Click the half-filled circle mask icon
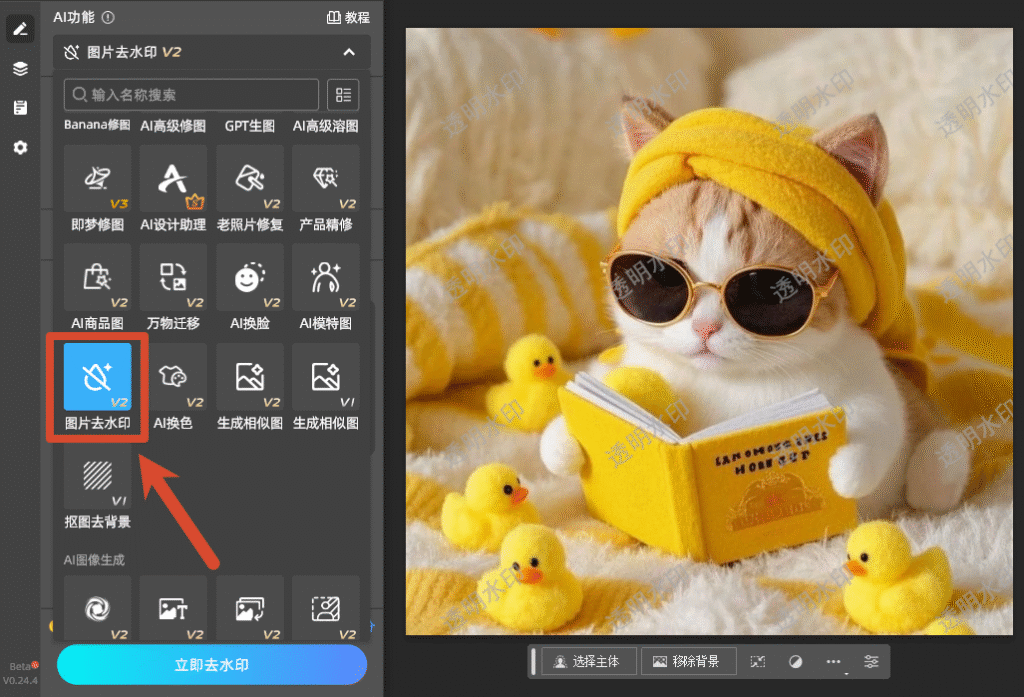The width and height of the screenshot is (1024, 697). pos(795,662)
